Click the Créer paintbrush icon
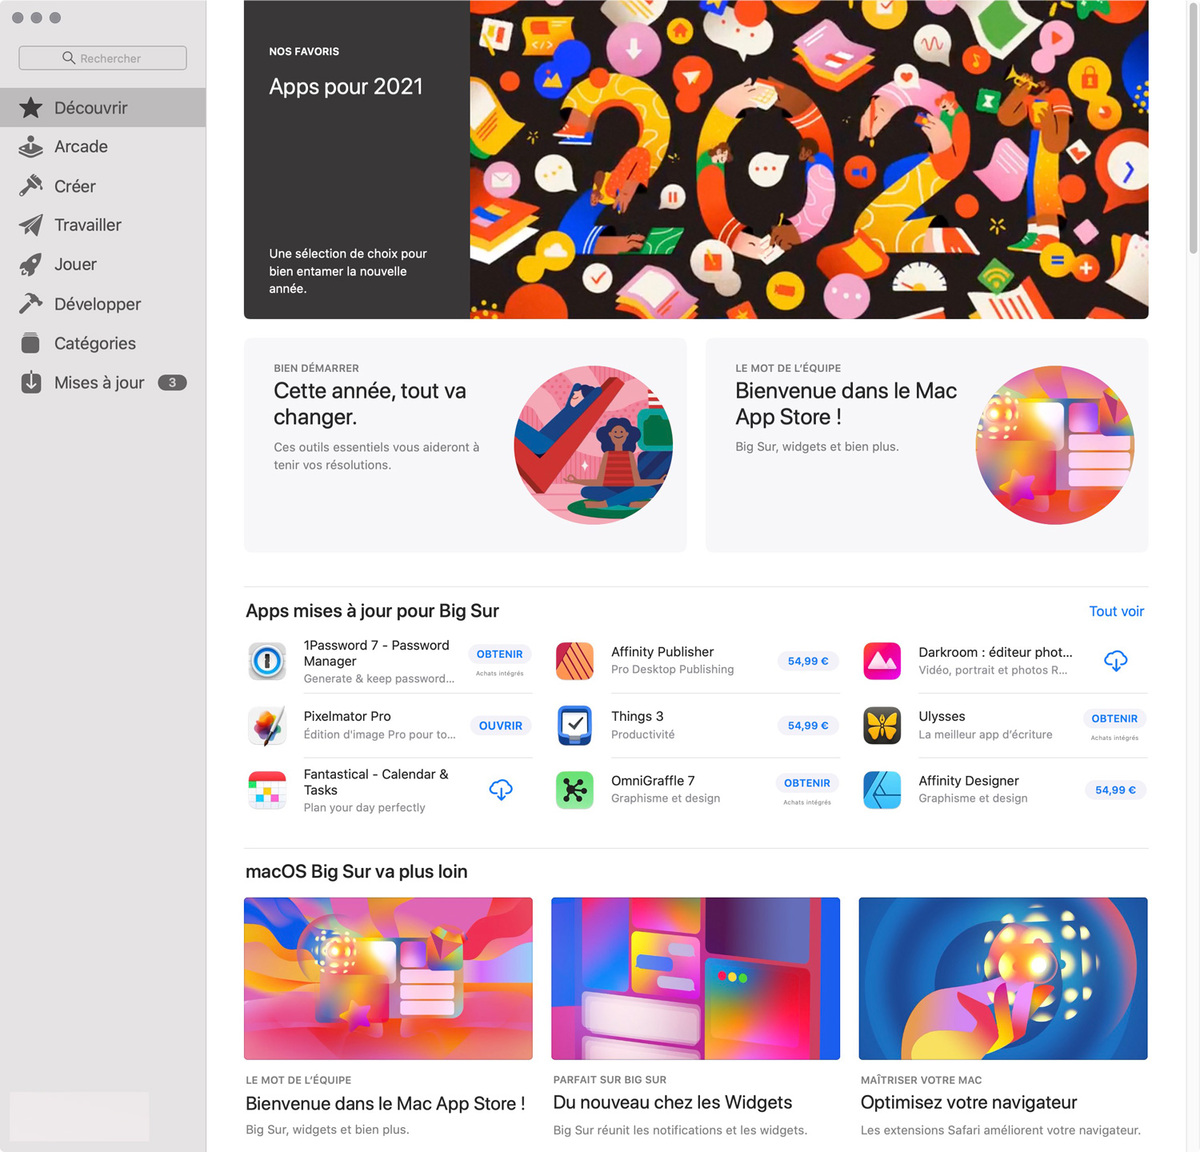The height and width of the screenshot is (1152, 1200). tap(31, 186)
